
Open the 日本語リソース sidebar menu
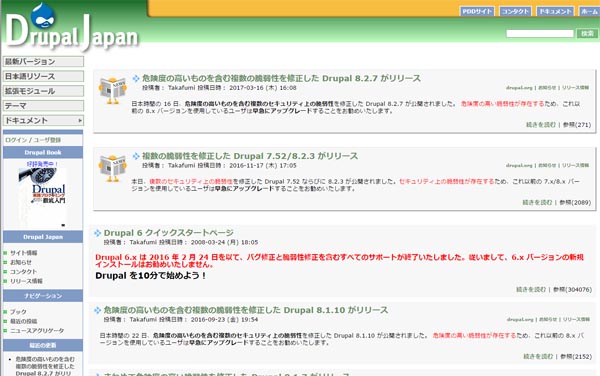tap(43, 76)
